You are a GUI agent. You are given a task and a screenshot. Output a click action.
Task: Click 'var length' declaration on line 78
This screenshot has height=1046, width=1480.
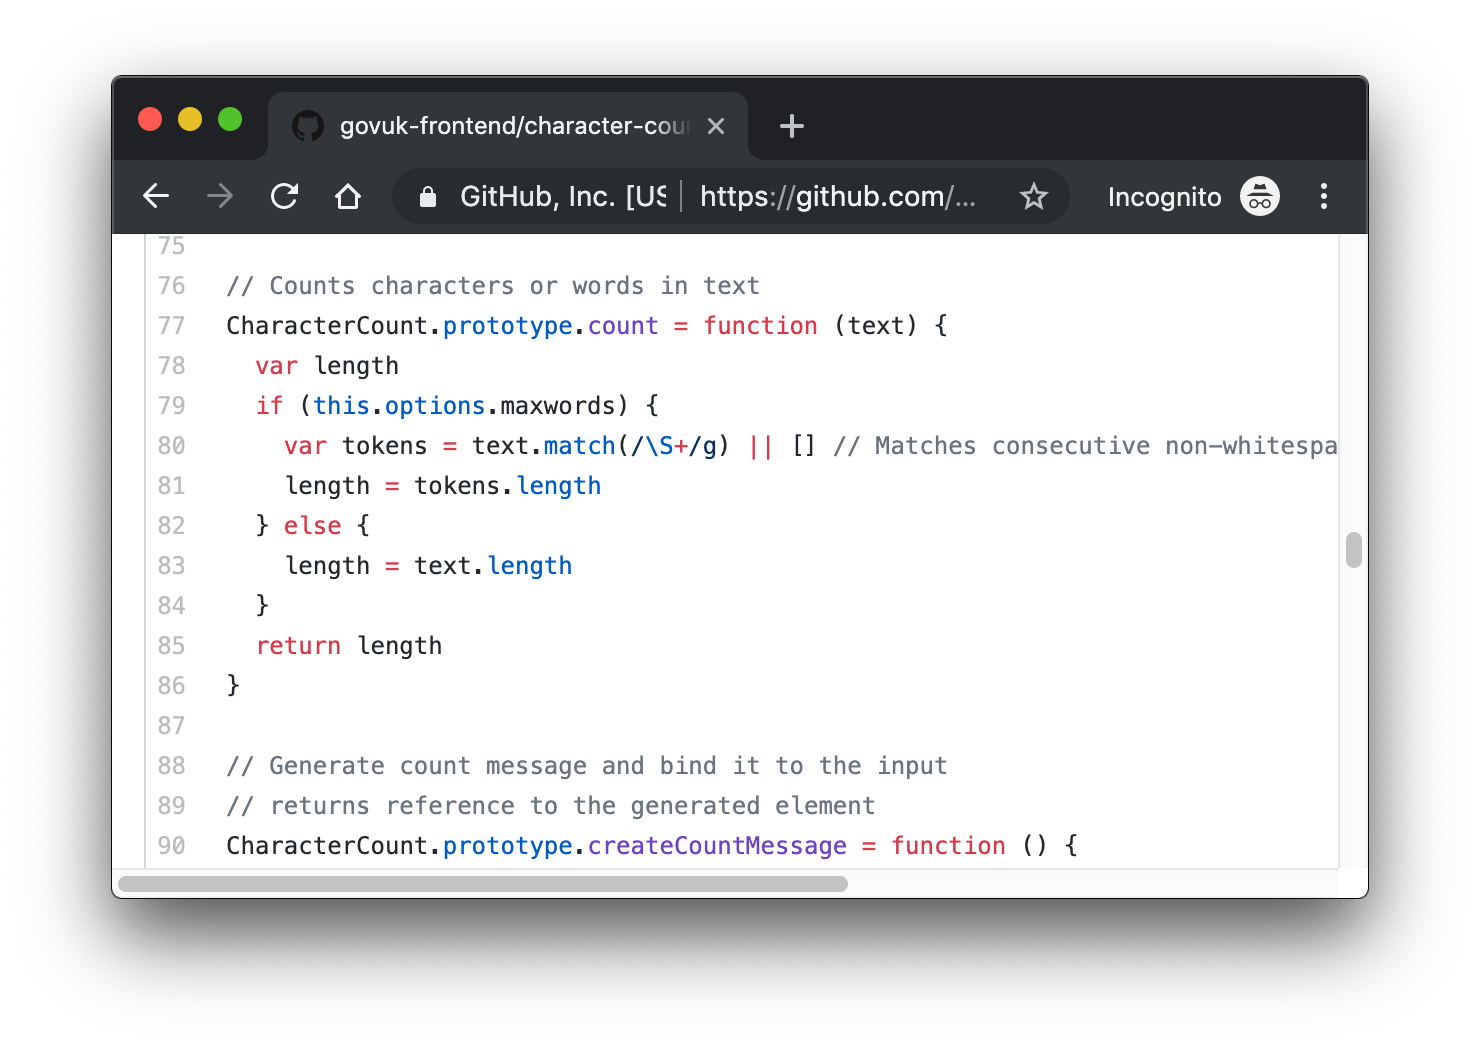pos(327,366)
